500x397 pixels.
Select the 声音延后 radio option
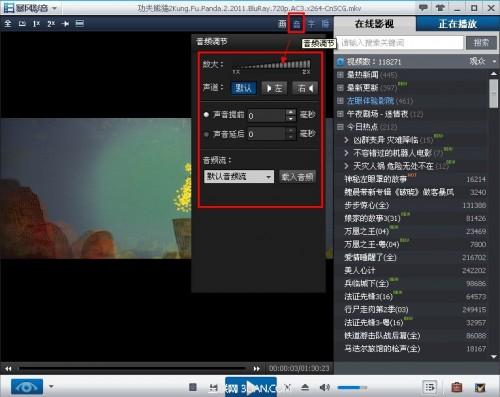[x=206, y=134]
